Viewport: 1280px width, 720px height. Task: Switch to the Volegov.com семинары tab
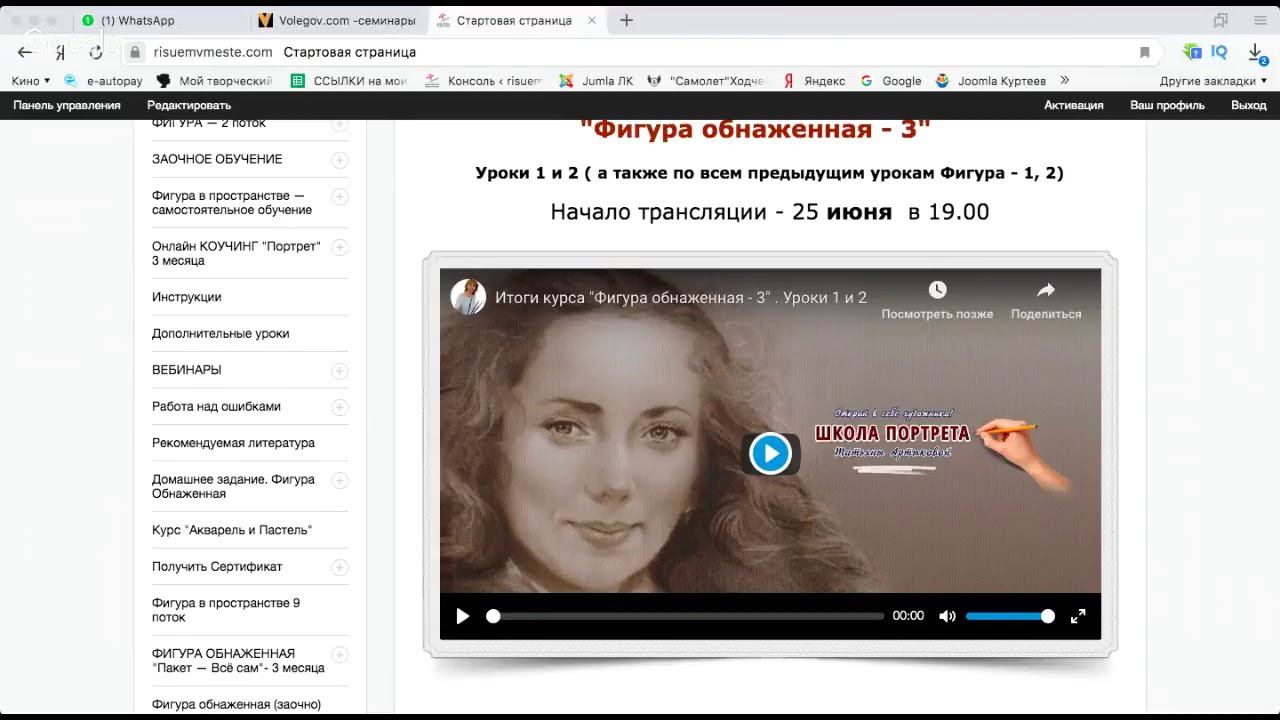pos(339,20)
